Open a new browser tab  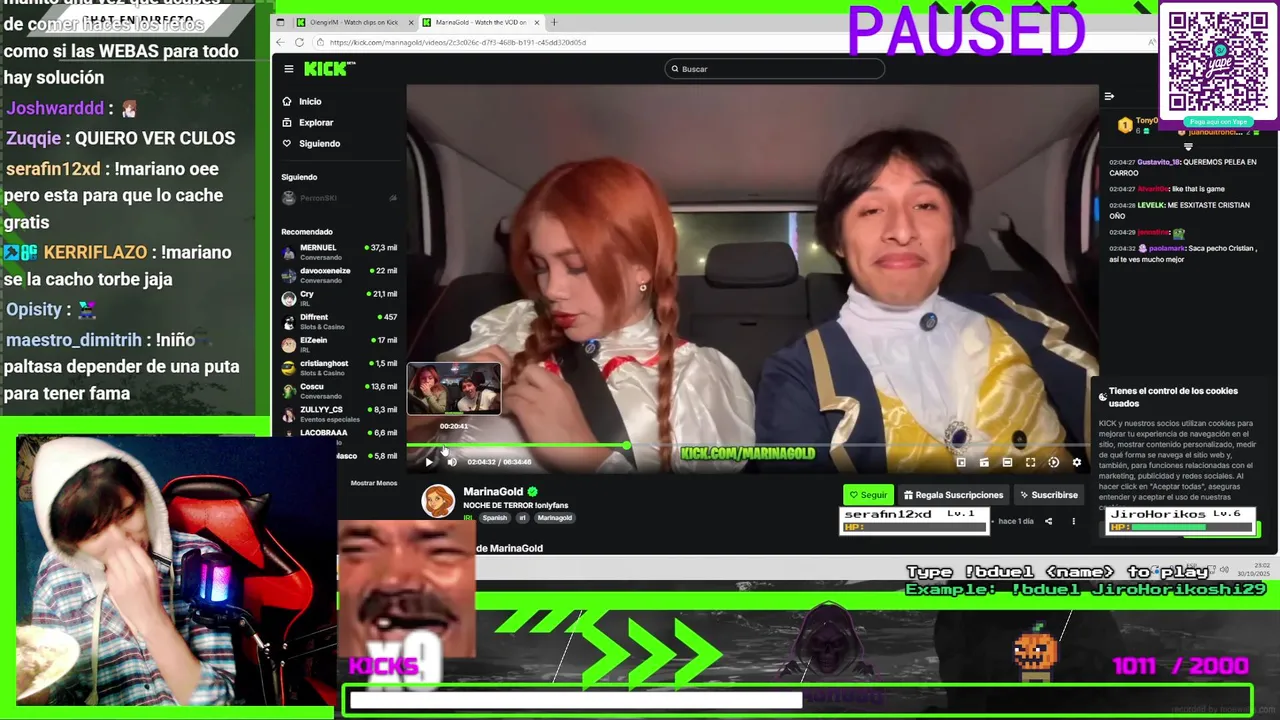(x=555, y=22)
